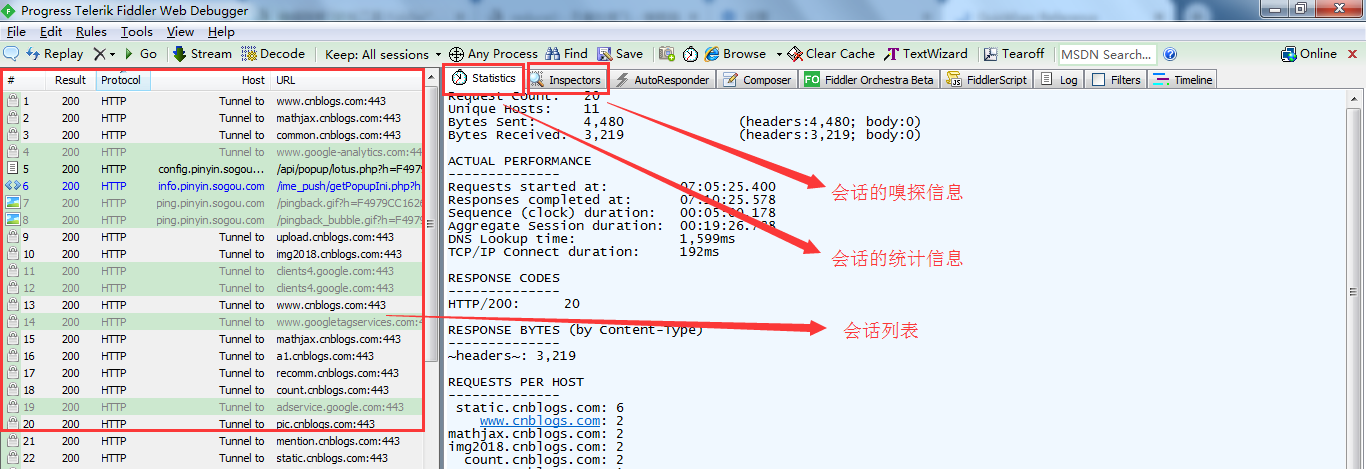The image size is (1366, 469).
Task: Switch to the Log tab
Action: click(1060, 80)
